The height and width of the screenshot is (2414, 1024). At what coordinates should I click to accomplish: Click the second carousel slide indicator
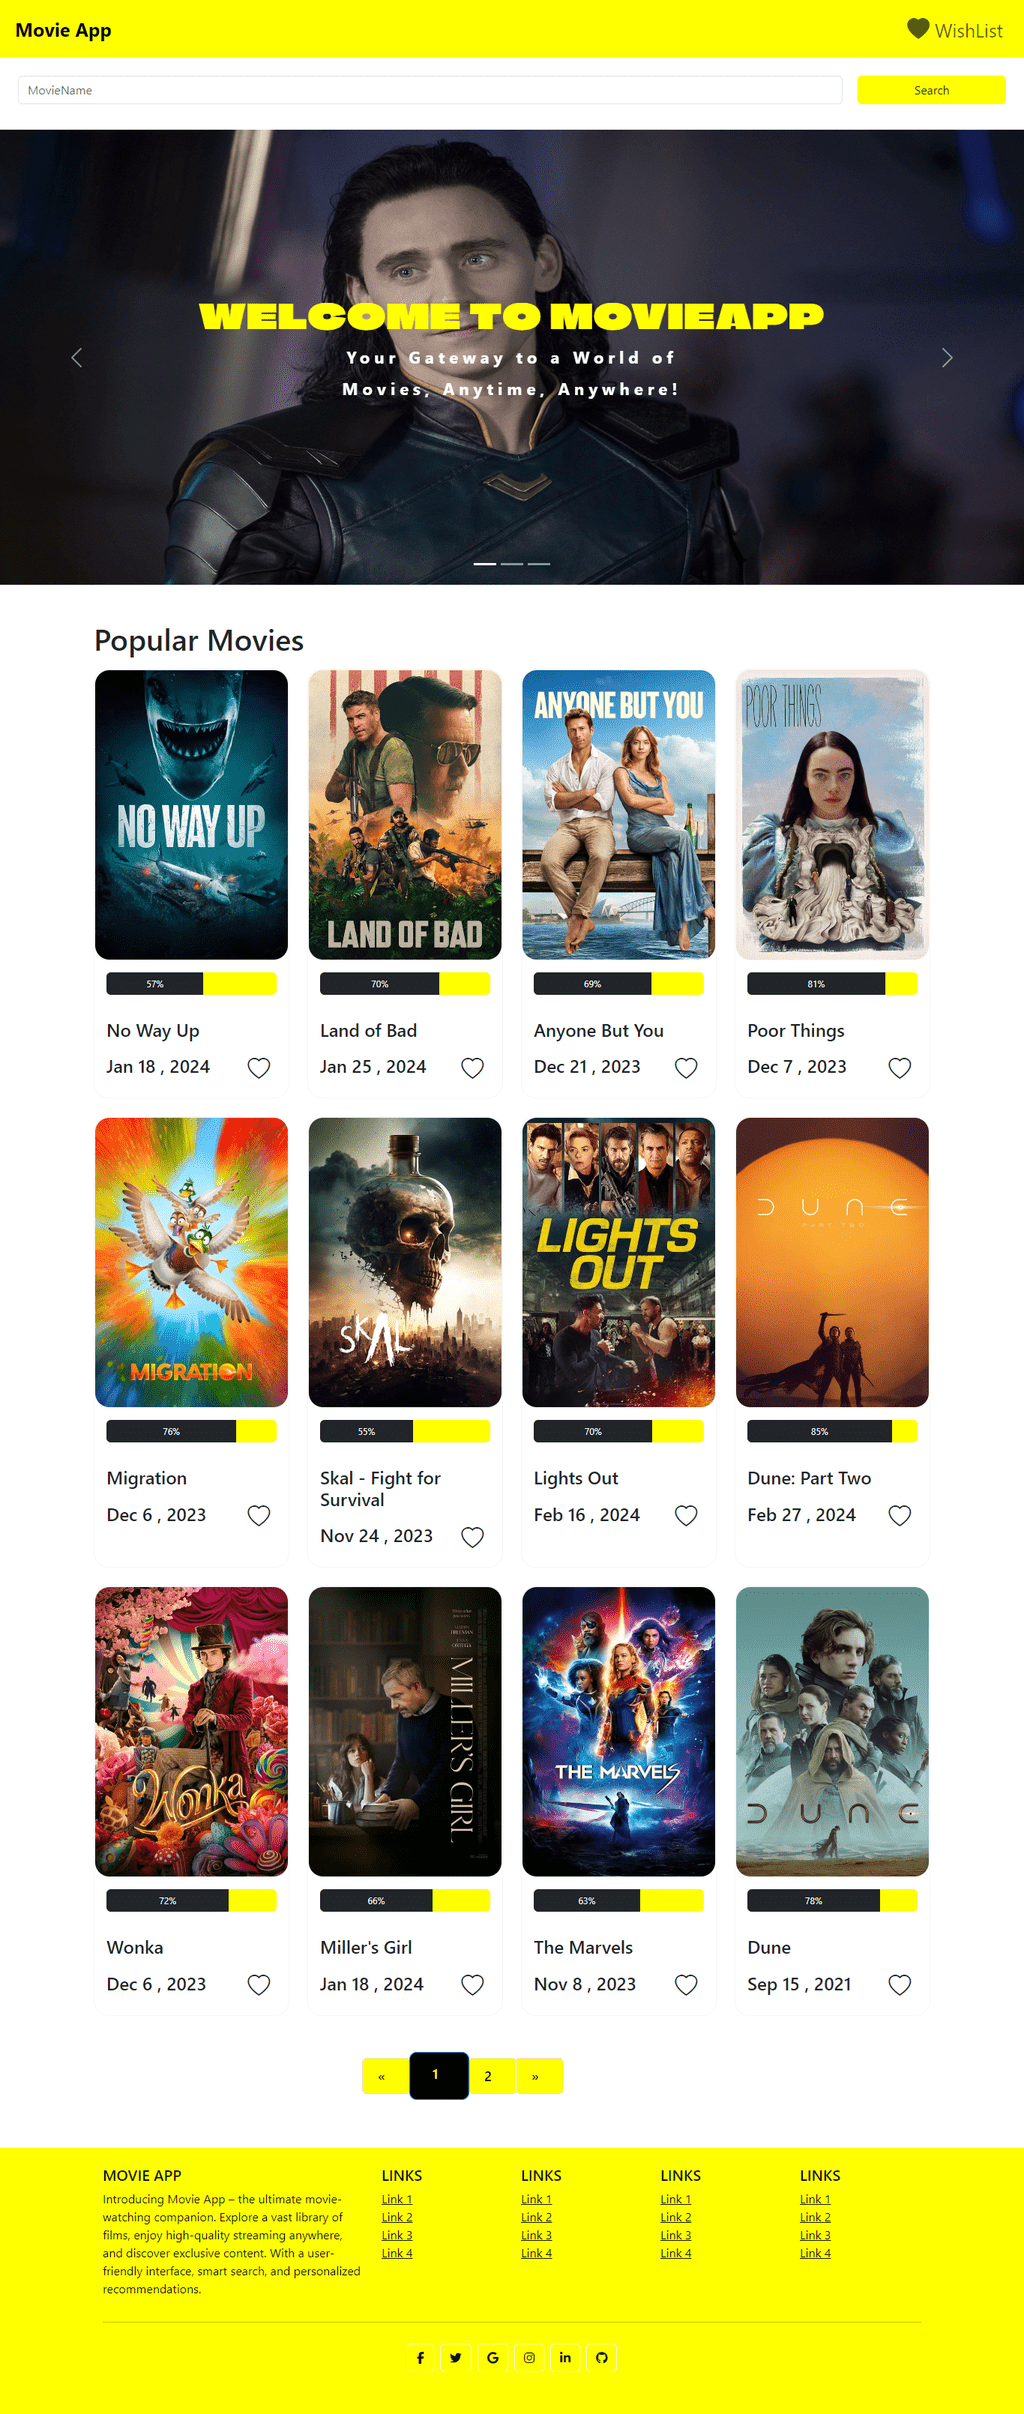point(512,564)
